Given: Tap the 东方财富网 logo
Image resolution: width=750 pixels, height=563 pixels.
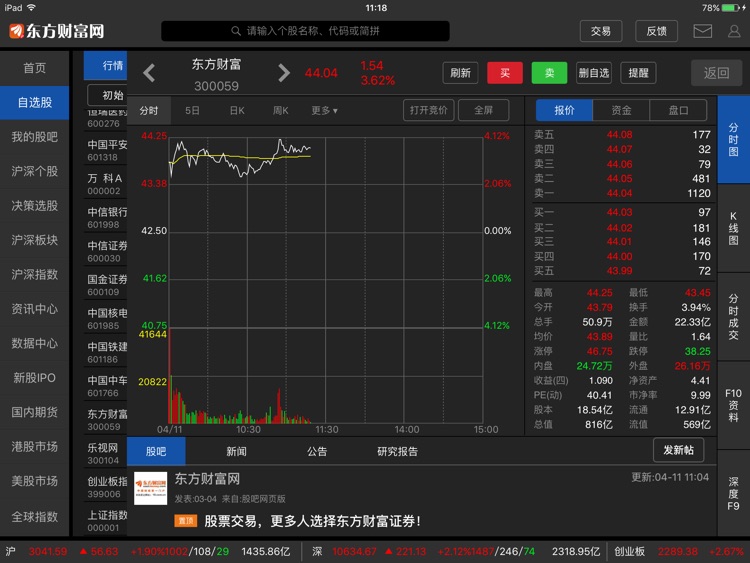Looking at the screenshot, I should pyautogui.click(x=56, y=31).
